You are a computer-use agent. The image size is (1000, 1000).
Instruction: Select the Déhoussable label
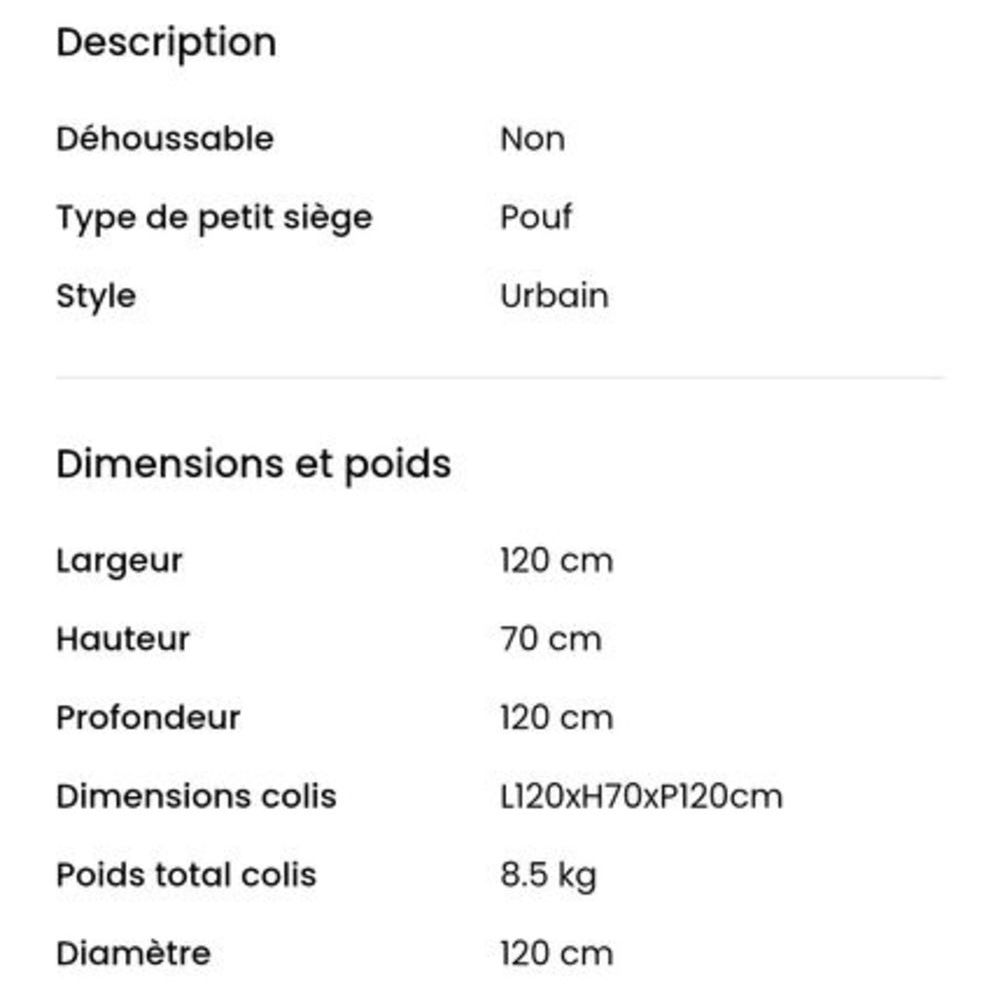(x=164, y=138)
